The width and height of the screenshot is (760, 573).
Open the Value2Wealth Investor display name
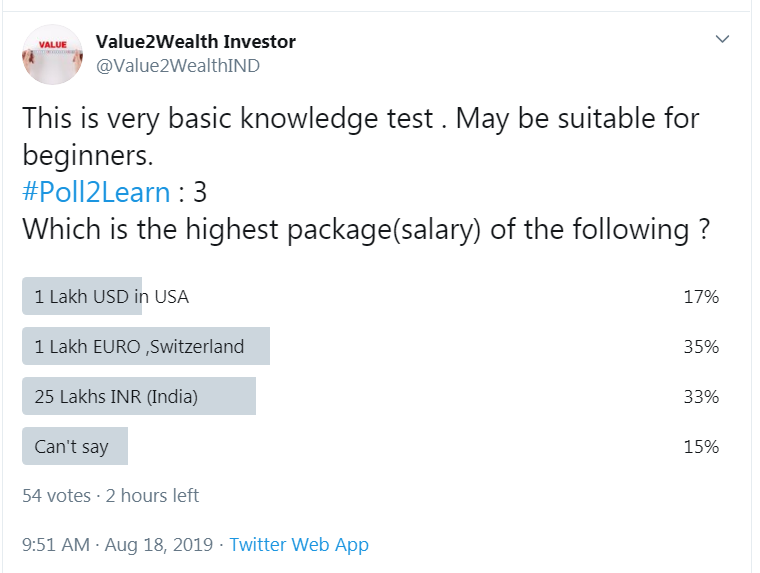(x=196, y=41)
